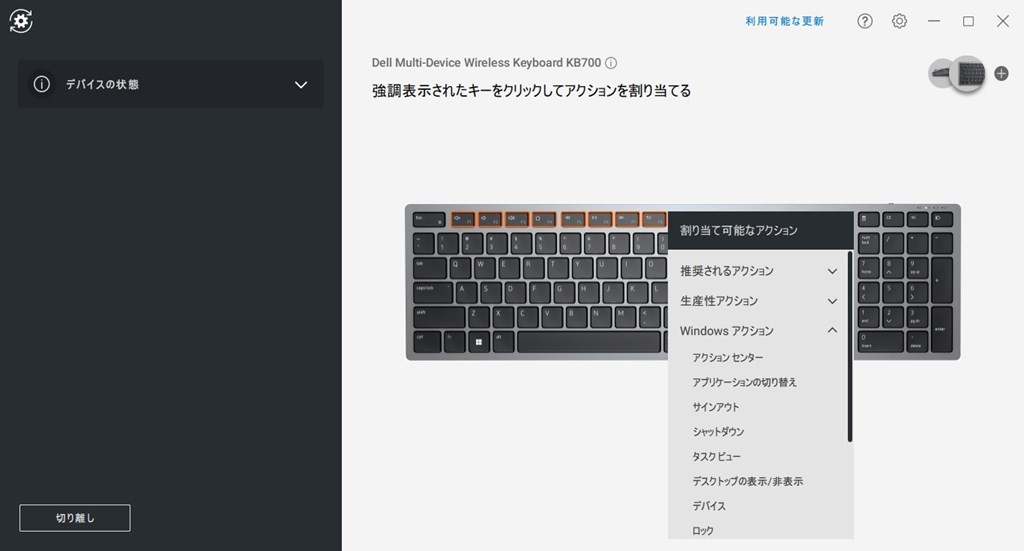Open the help question mark icon
This screenshot has height=551, width=1024.
(x=865, y=22)
